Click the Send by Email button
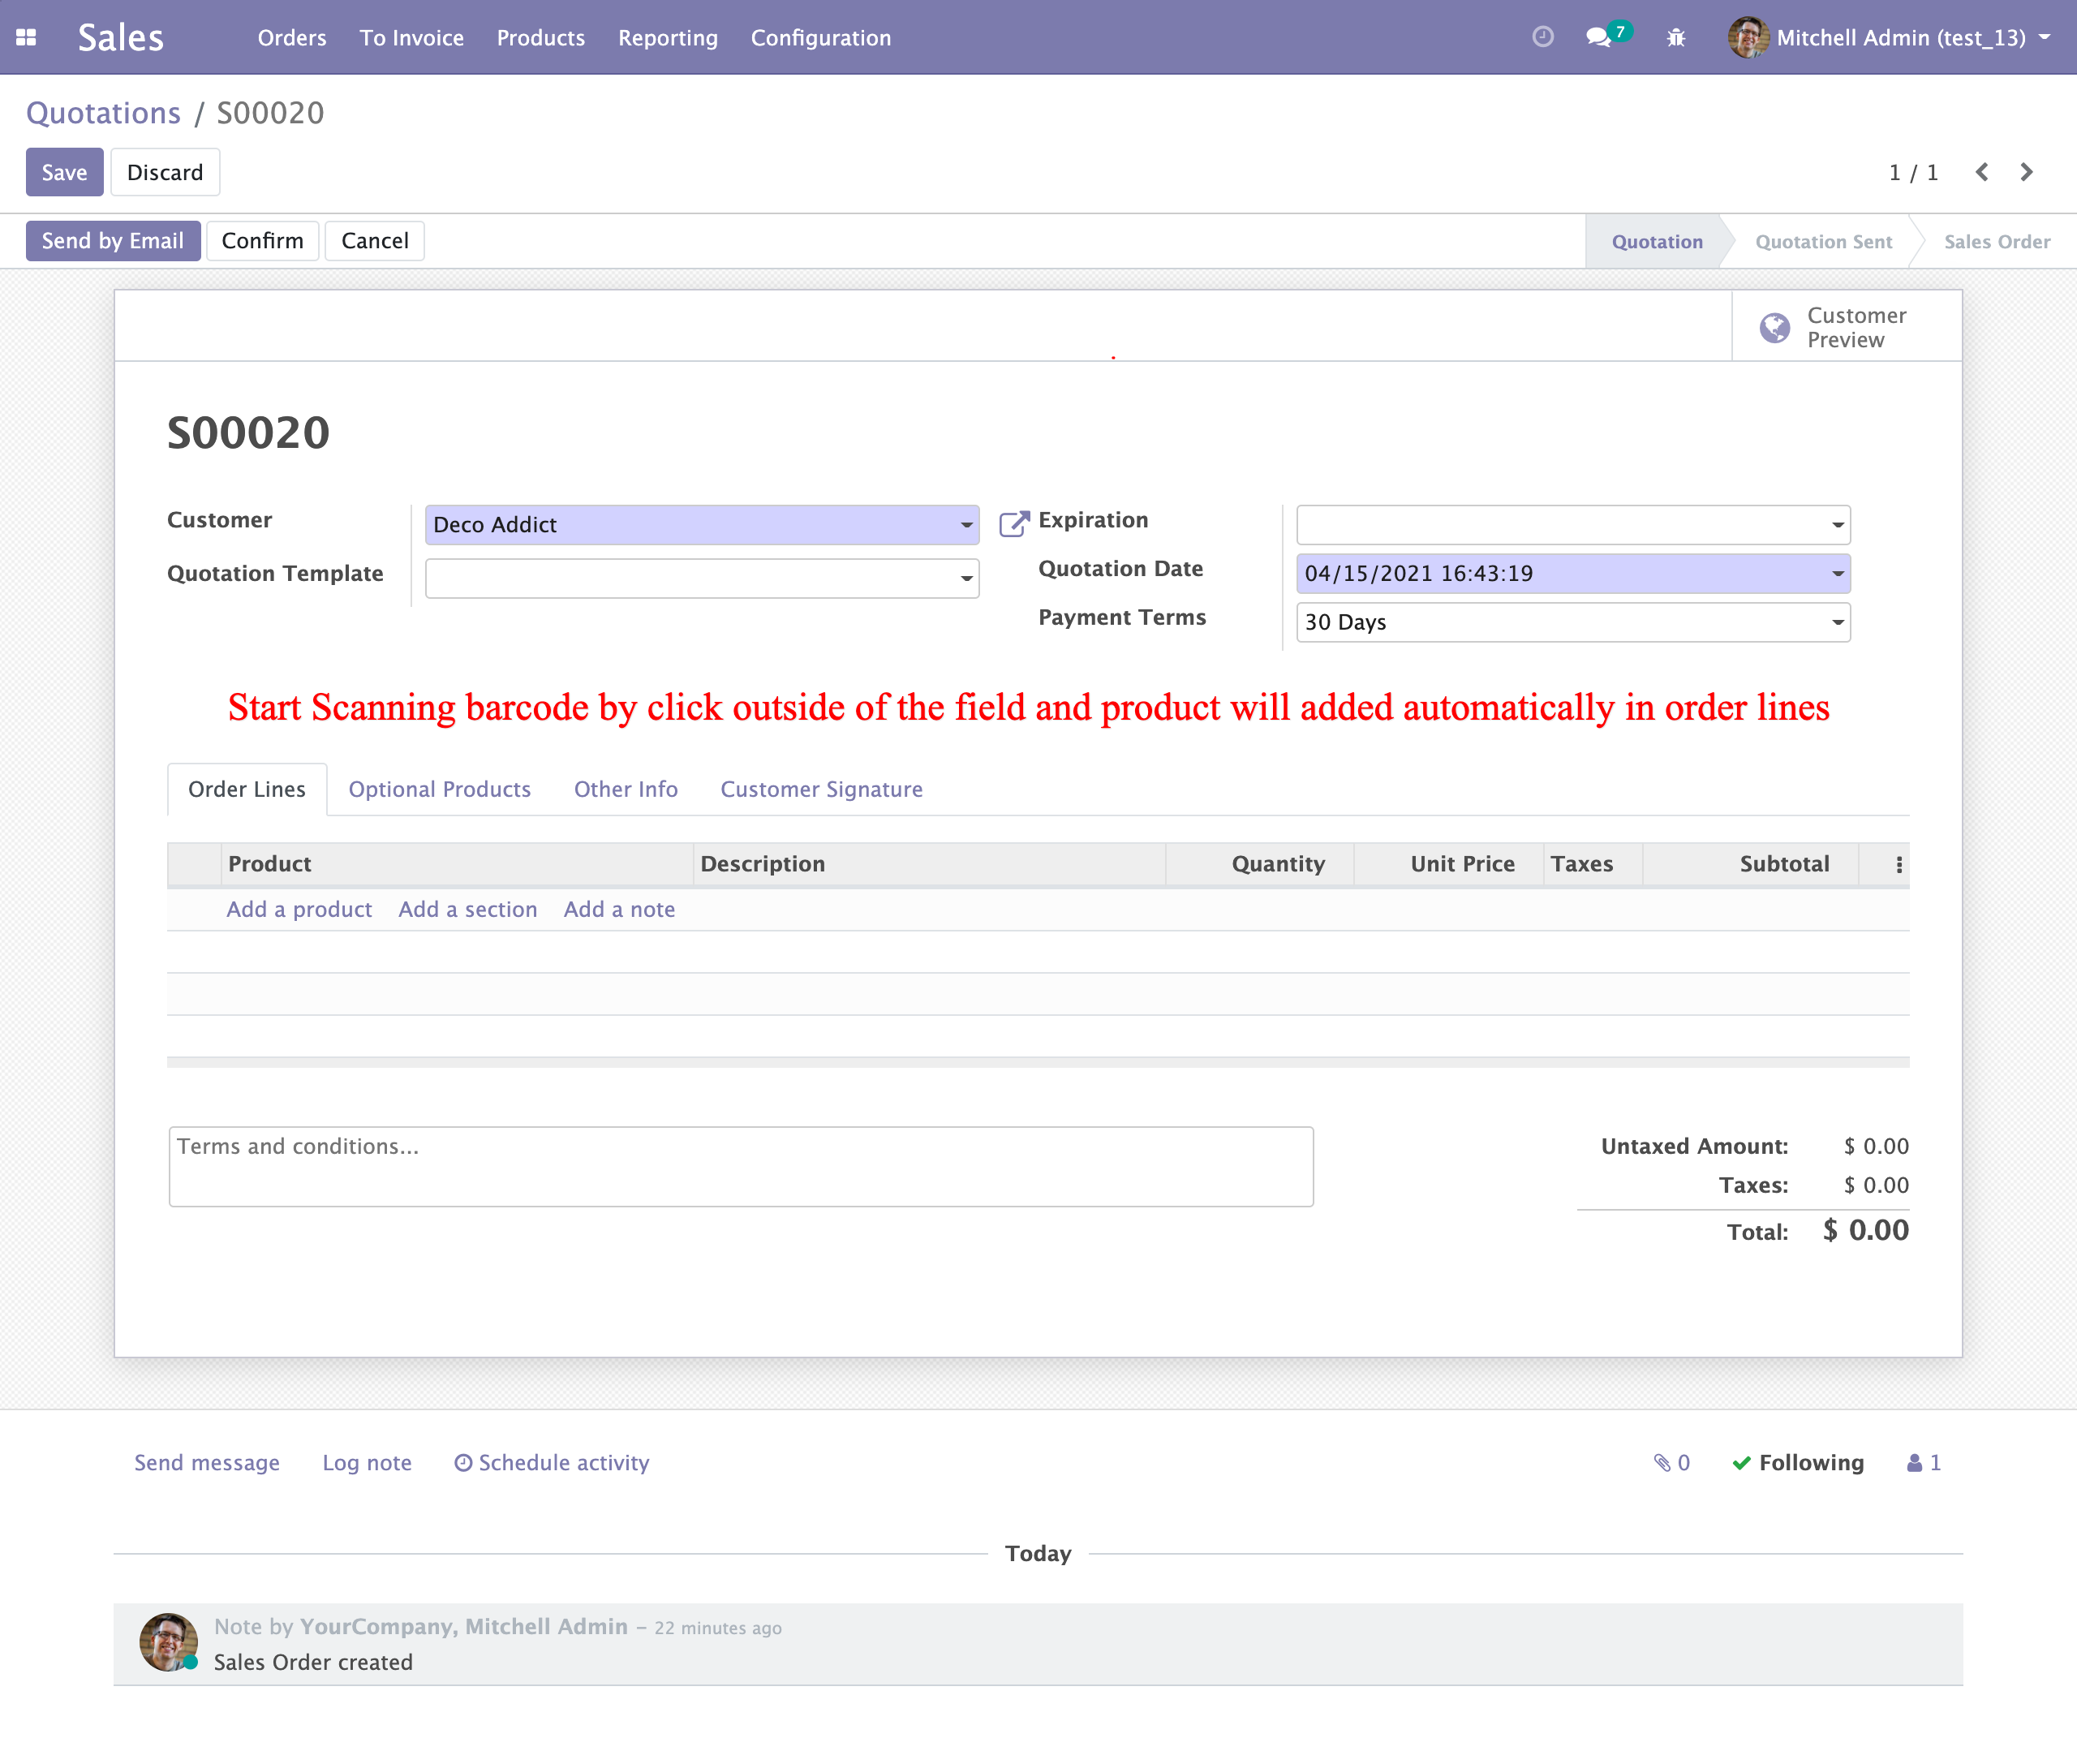The height and width of the screenshot is (1764, 2077). coord(112,241)
